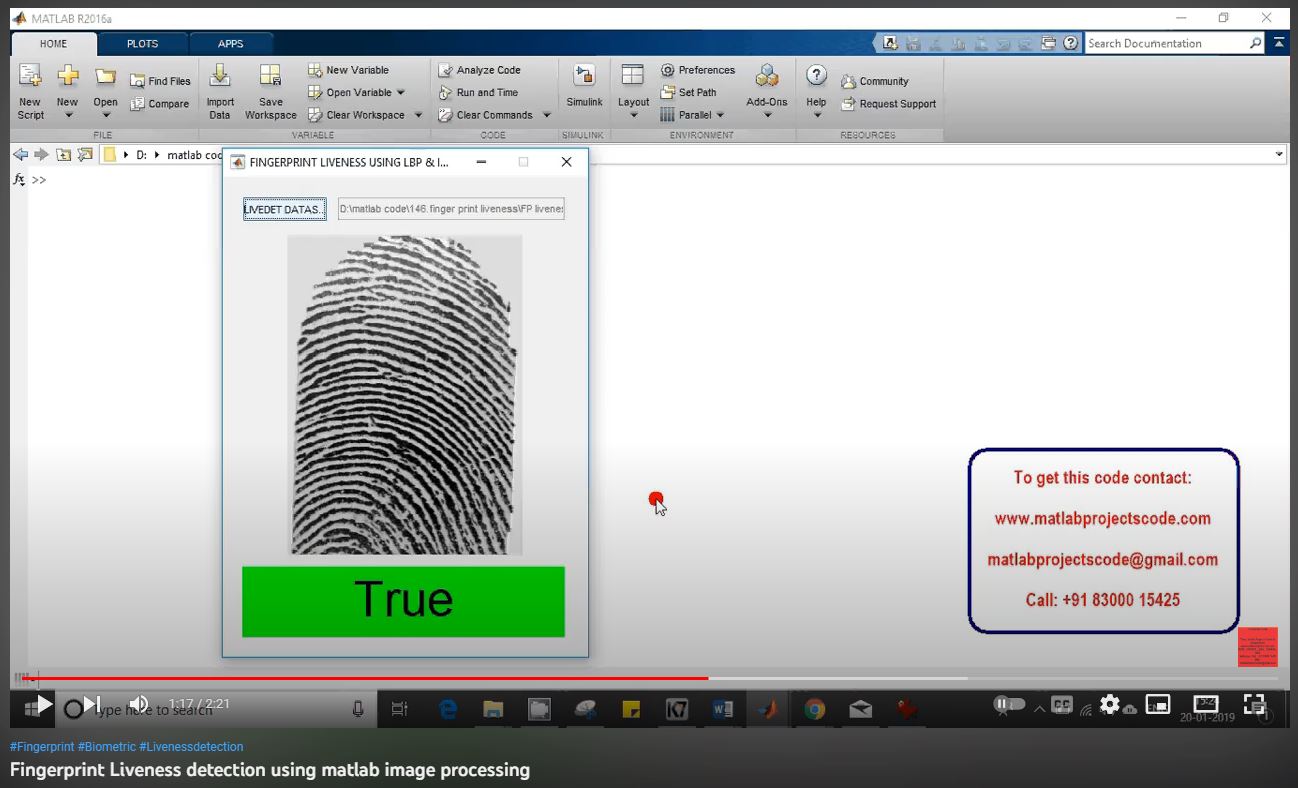Mute the video volume

point(139,705)
